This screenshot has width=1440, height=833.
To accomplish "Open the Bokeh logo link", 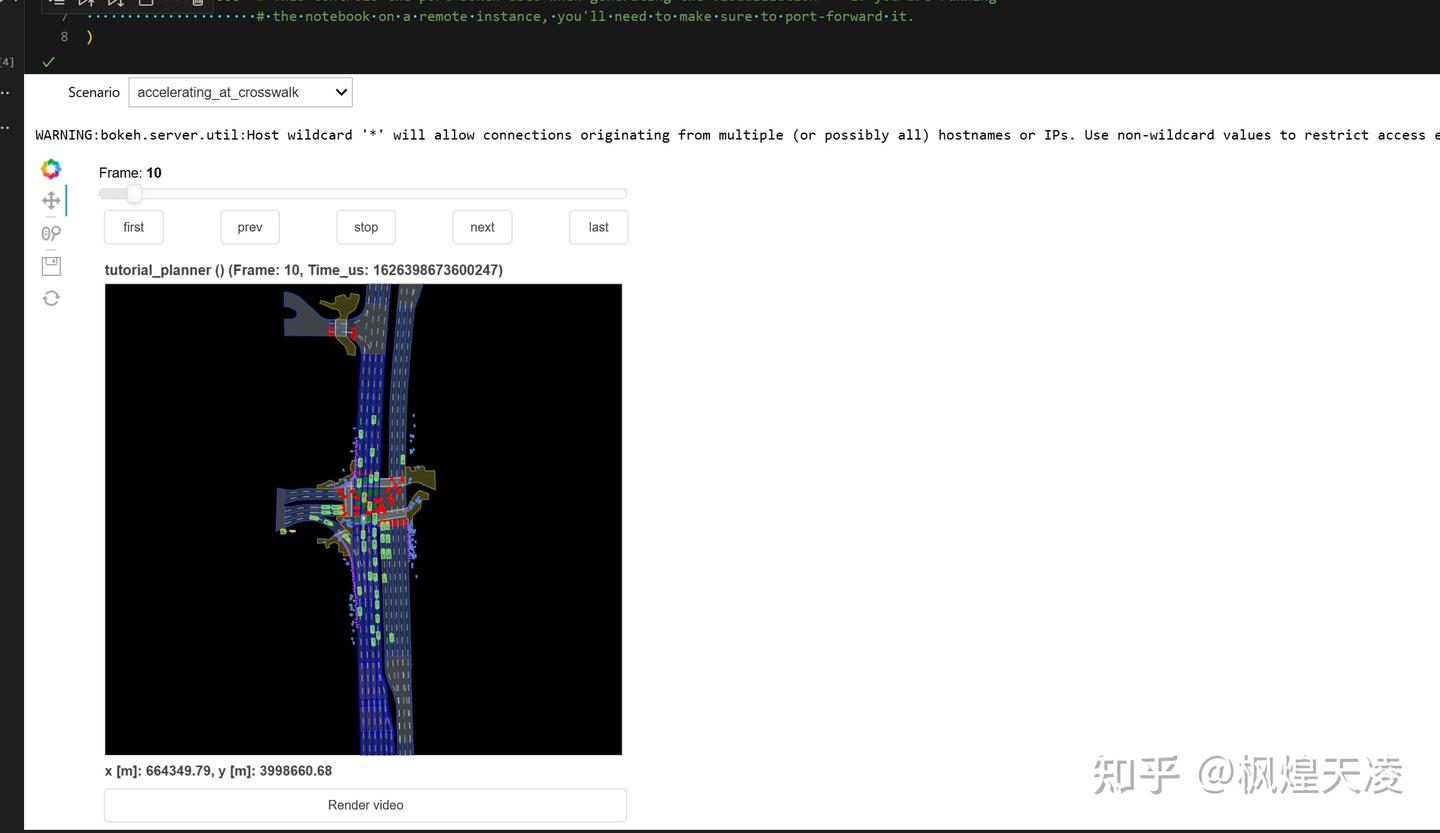I will [51, 169].
